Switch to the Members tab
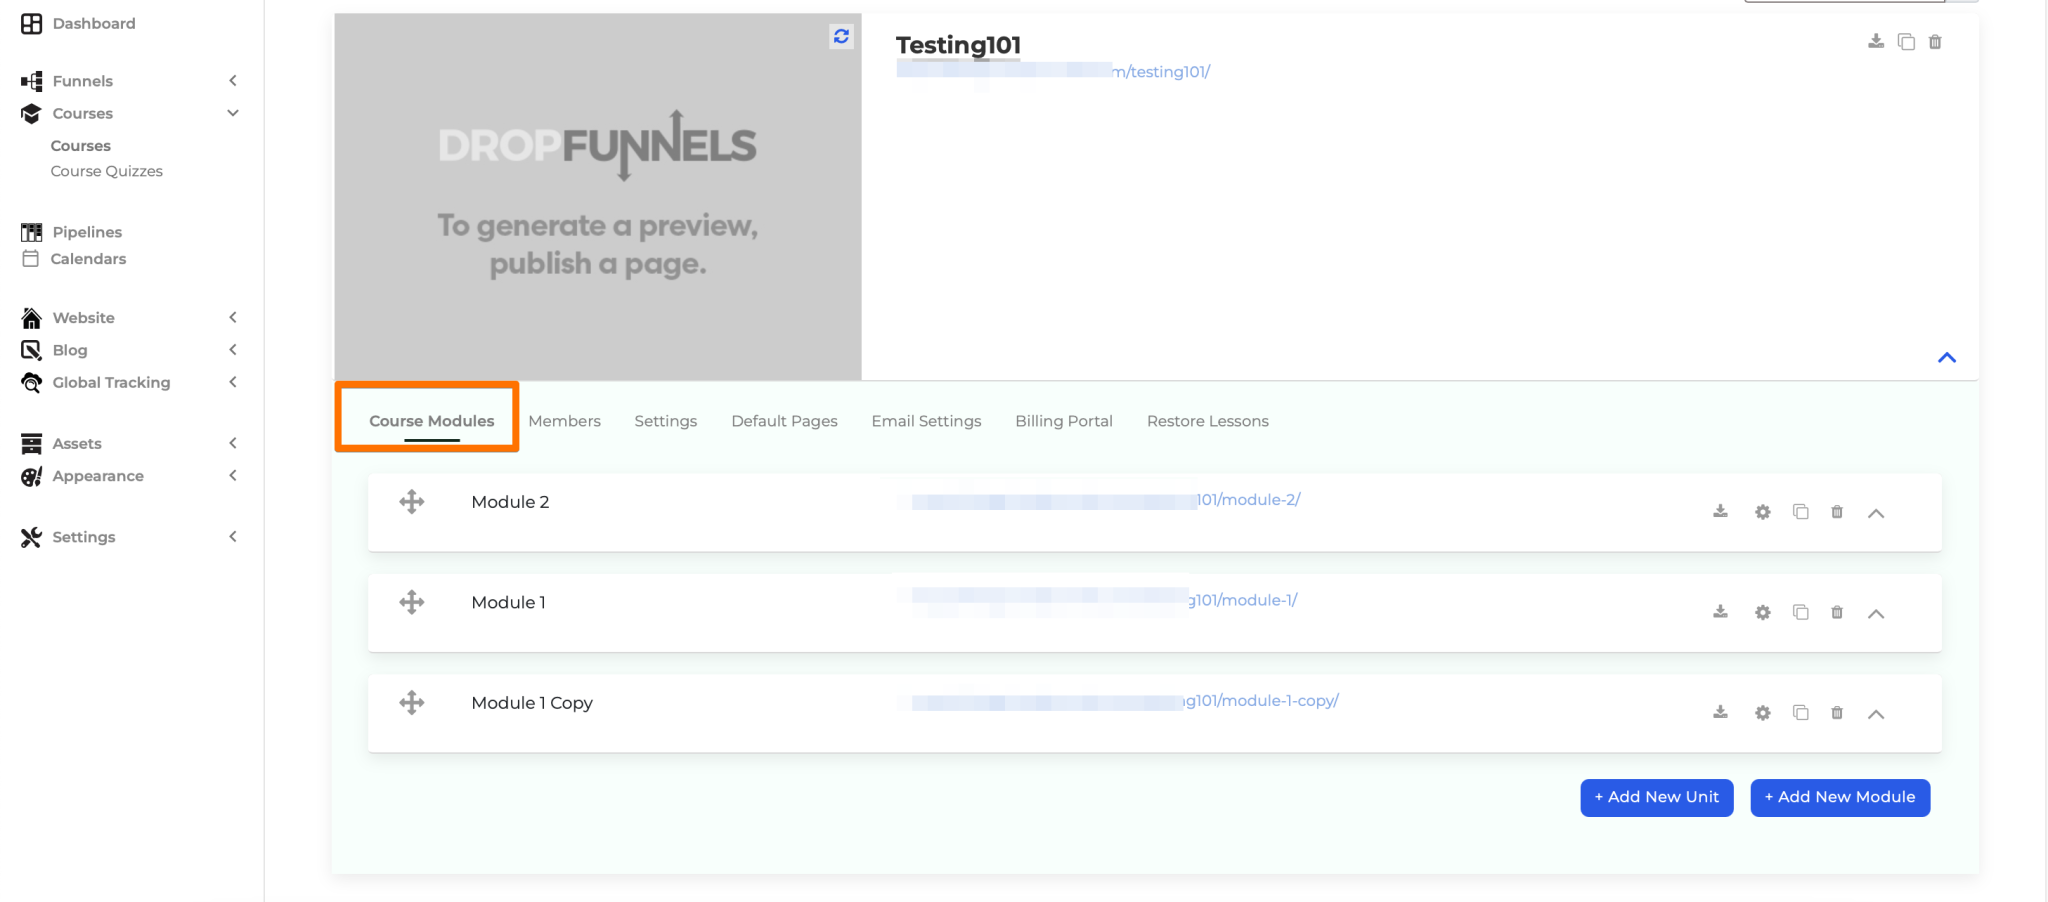This screenshot has height=902, width=2048. tap(564, 420)
